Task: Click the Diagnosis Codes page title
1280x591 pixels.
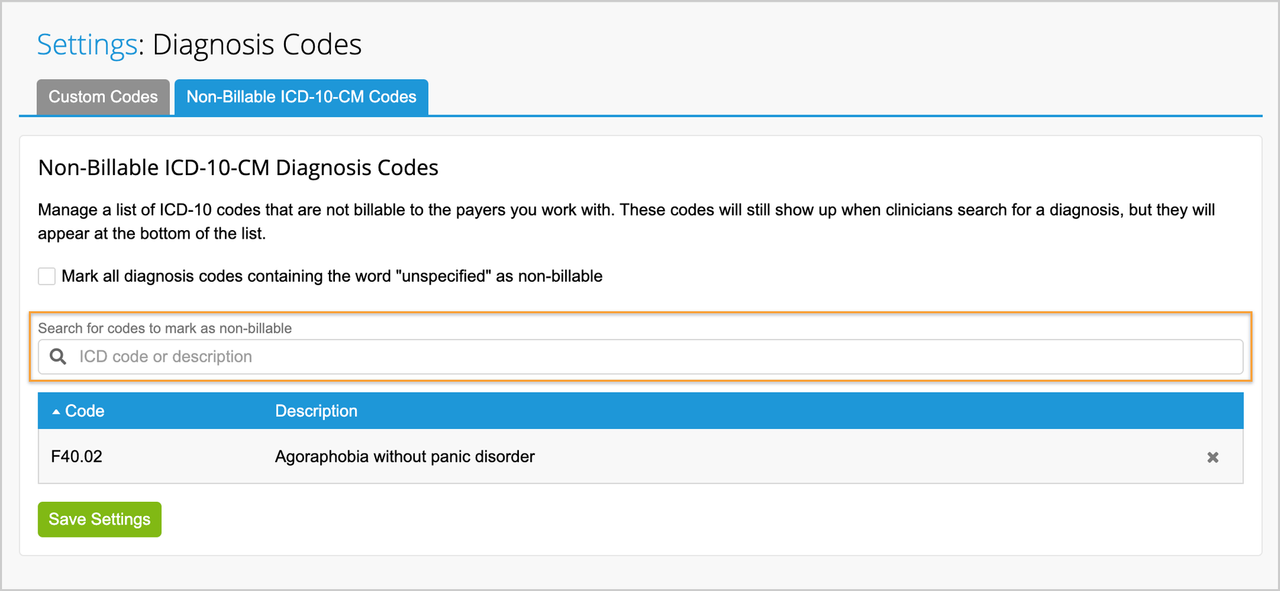Action: point(257,45)
